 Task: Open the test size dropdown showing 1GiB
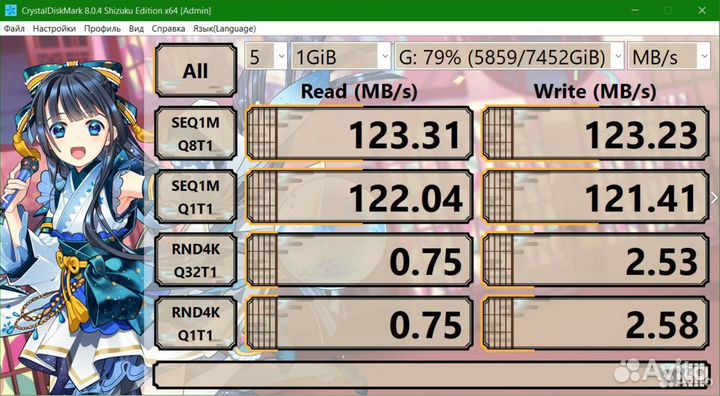tap(341, 57)
